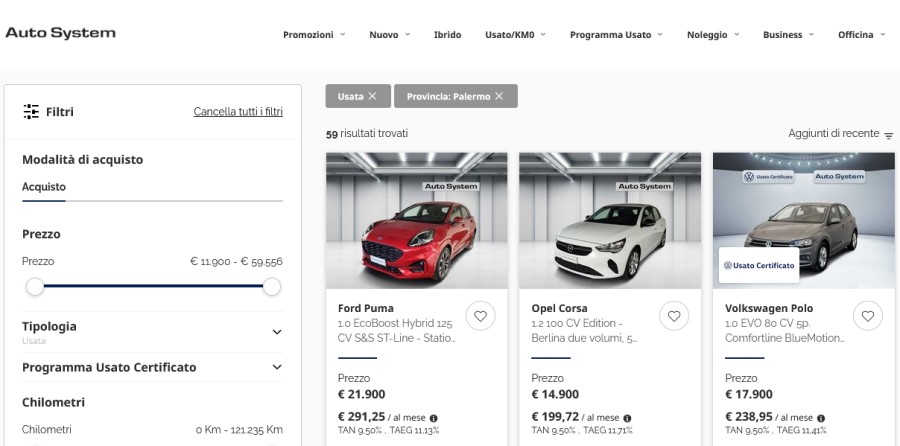Viewport: 900px width, 446px height.
Task: Click info icon beside Ford Puma monthly rate
Action: [x=434, y=418]
